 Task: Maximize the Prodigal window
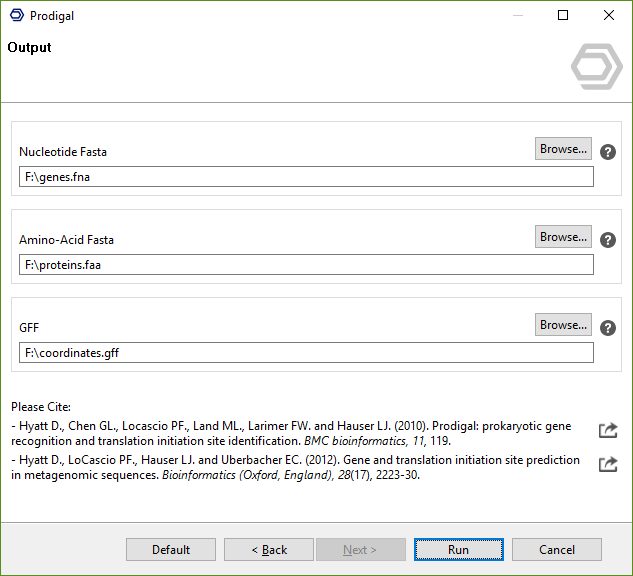pos(563,15)
